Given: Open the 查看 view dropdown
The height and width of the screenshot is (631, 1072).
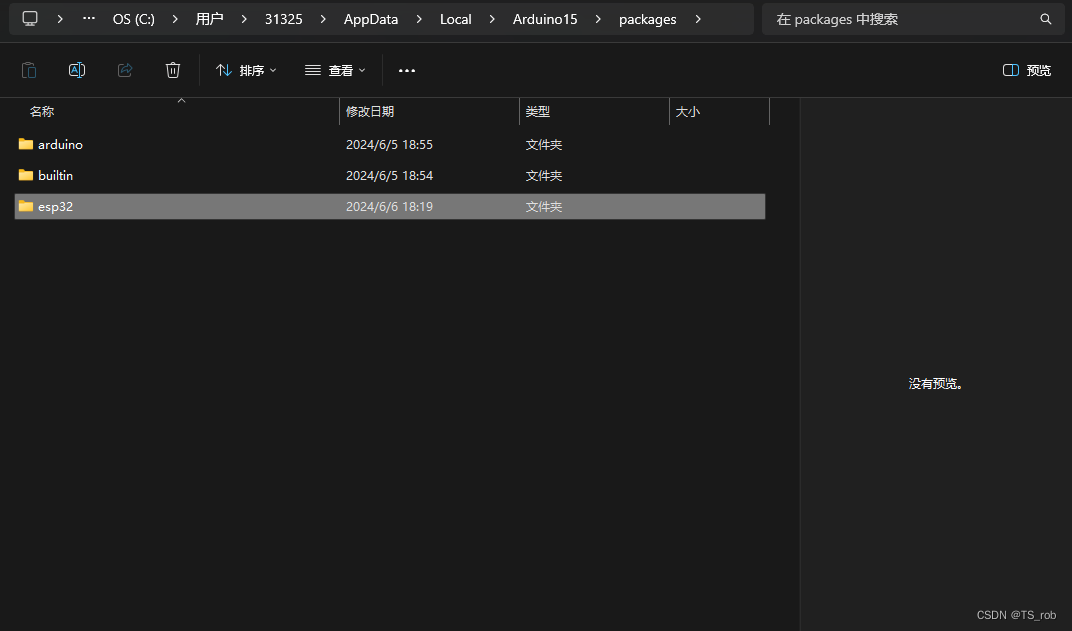Looking at the screenshot, I should [x=335, y=70].
